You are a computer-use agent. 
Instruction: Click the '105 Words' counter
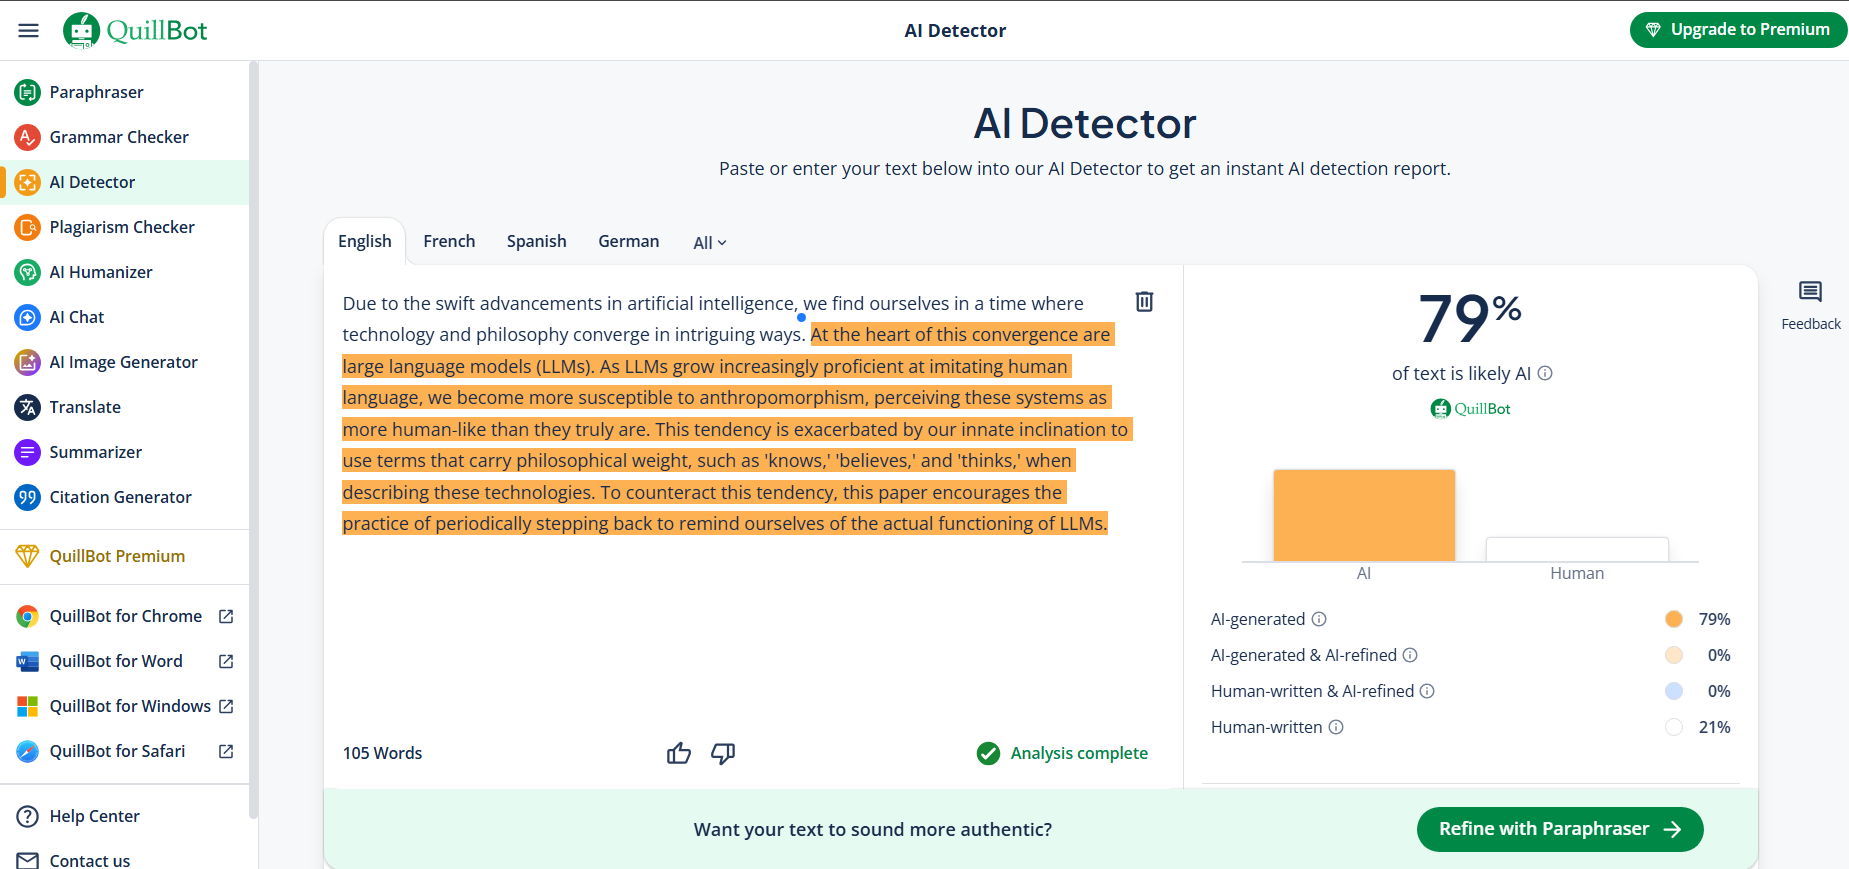tap(383, 753)
